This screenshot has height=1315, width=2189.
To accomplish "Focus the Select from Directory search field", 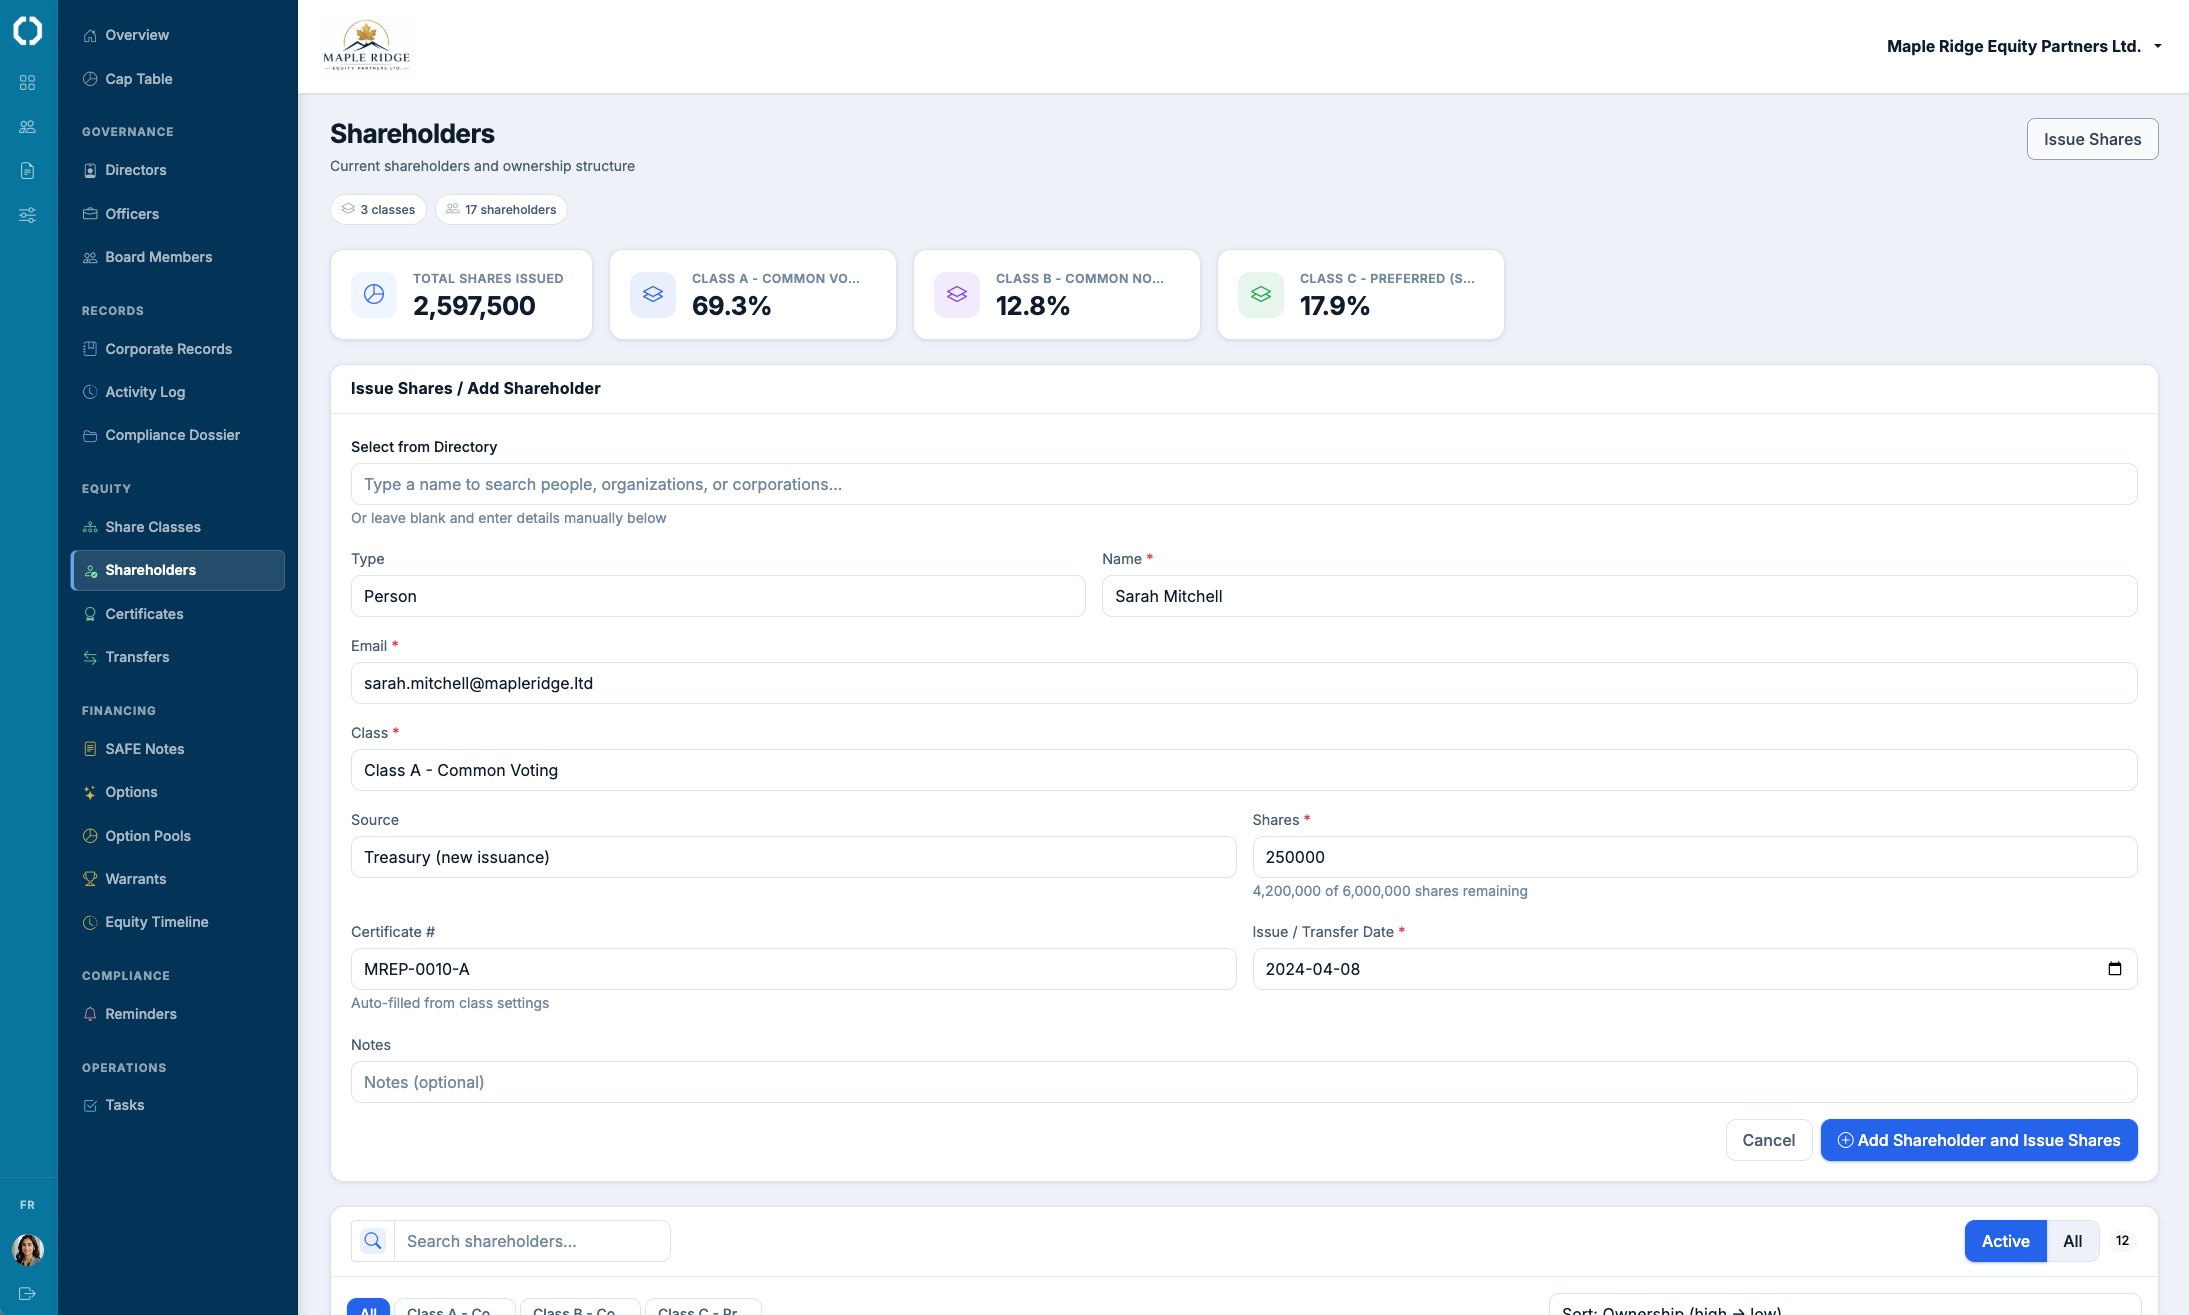I will tap(1244, 484).
